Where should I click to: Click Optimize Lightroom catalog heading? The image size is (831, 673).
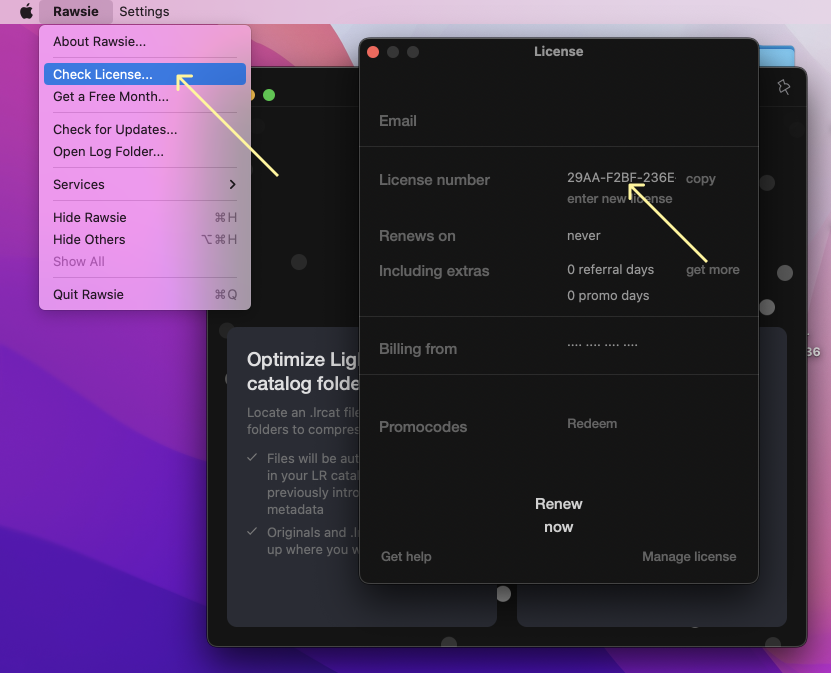pos(303,371)
